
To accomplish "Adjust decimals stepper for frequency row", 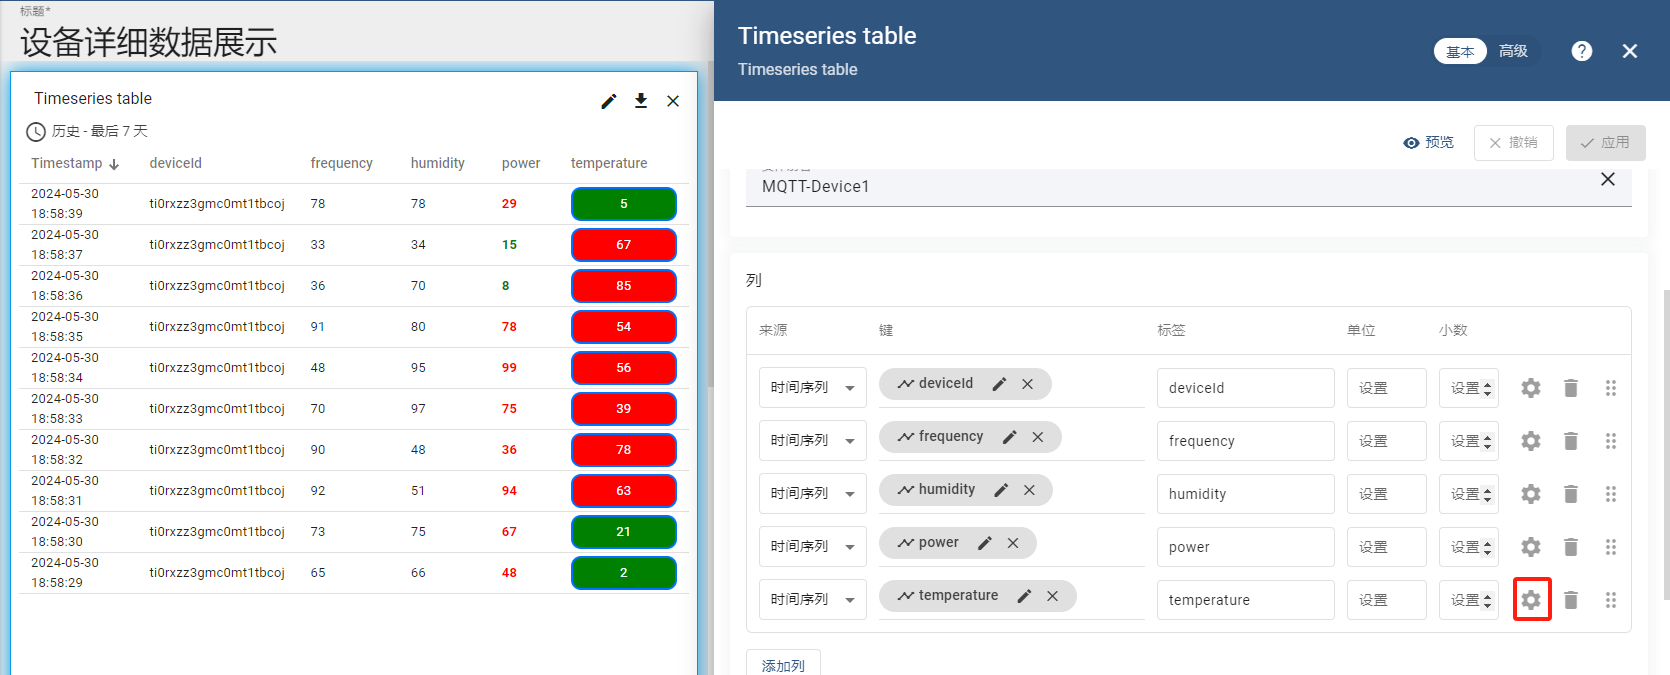I will [1487, 441].
